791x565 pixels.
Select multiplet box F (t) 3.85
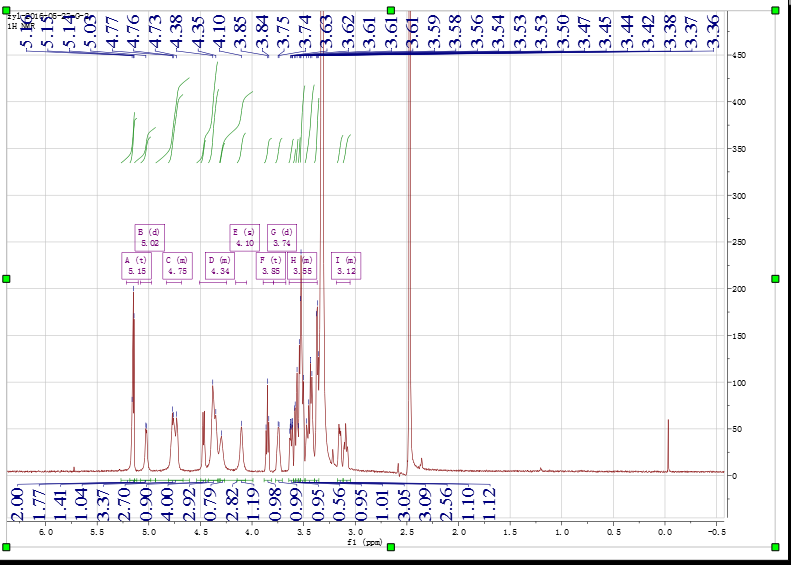click(x=271, y=266)
